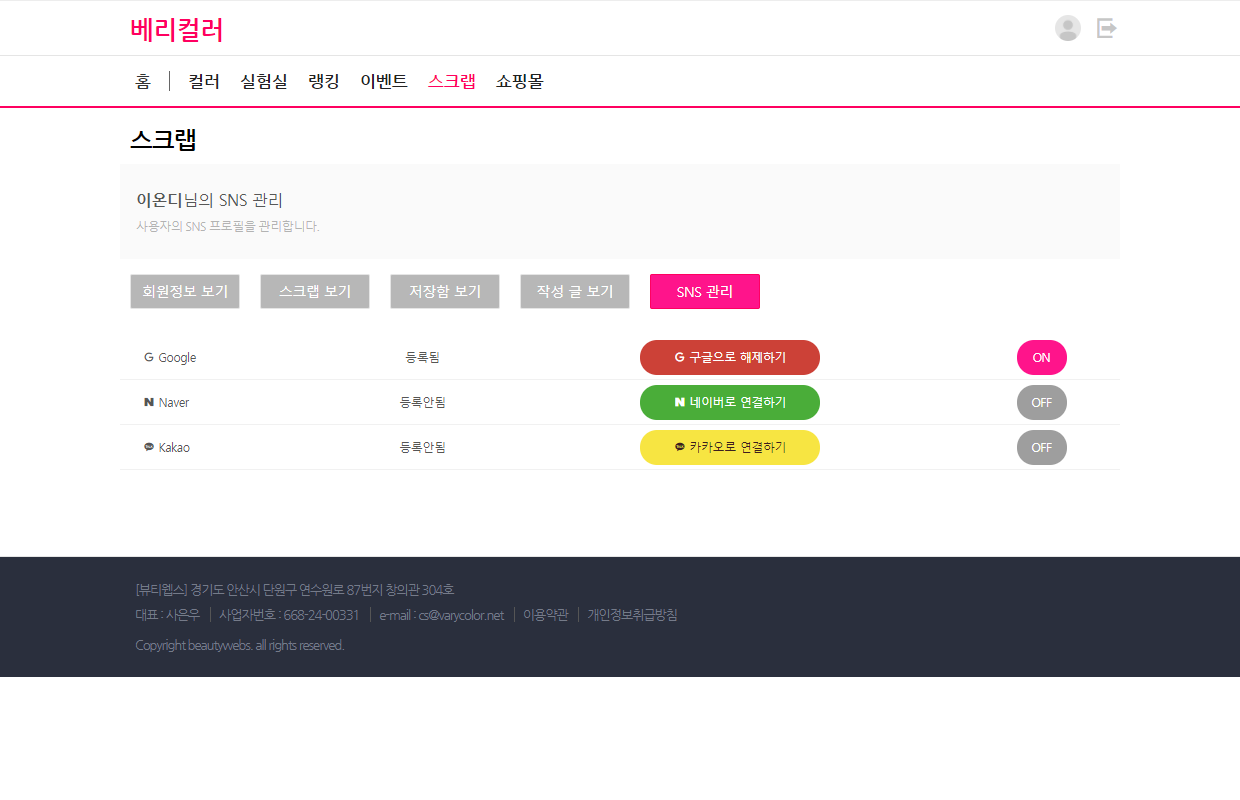1240x800 pixels.
Task: Go to the 컬러 menu
Action: (x=204, y=82)
